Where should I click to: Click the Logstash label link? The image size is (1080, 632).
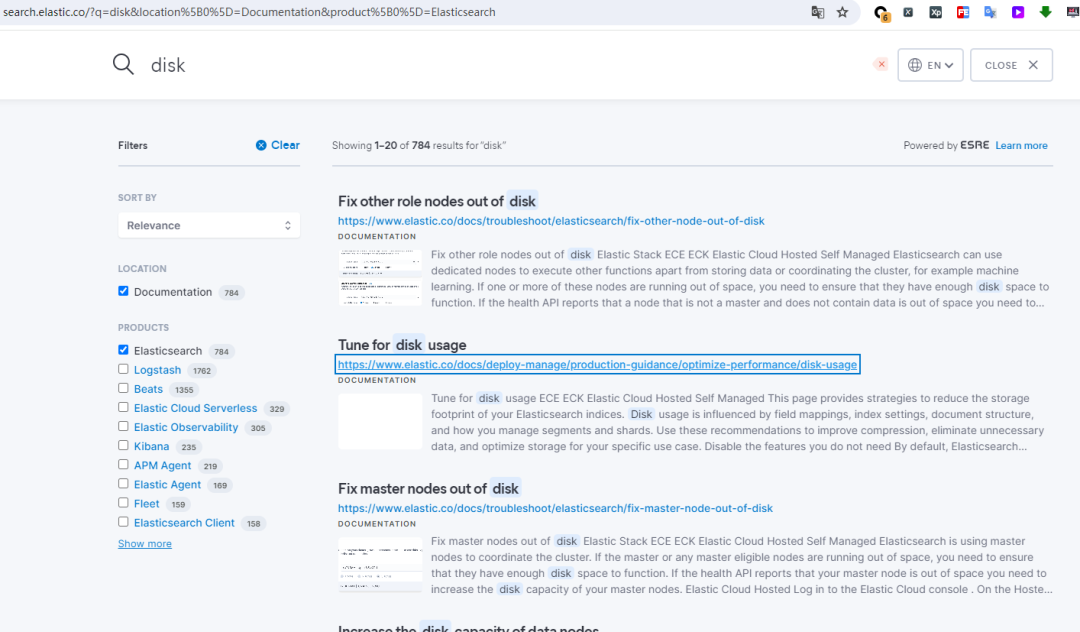157,370
